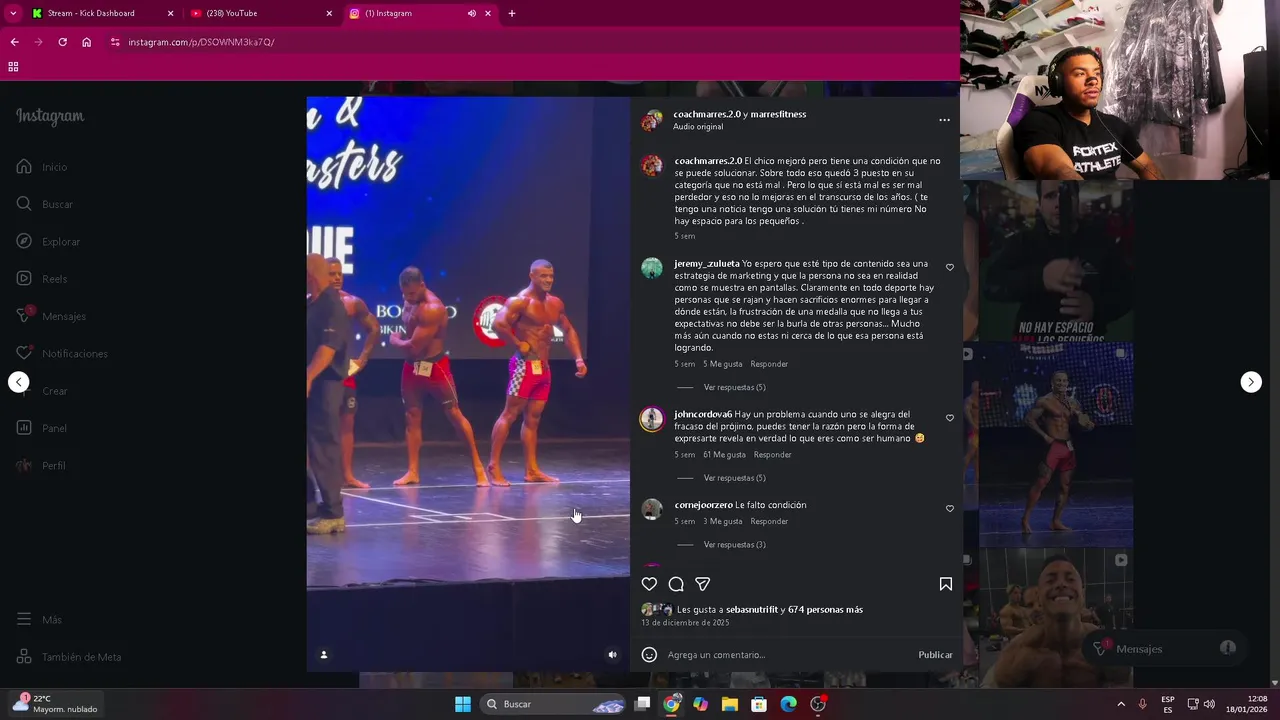The image size is (1280, 720).
Task: Click the instagram.com address bar
Action: 530,42
